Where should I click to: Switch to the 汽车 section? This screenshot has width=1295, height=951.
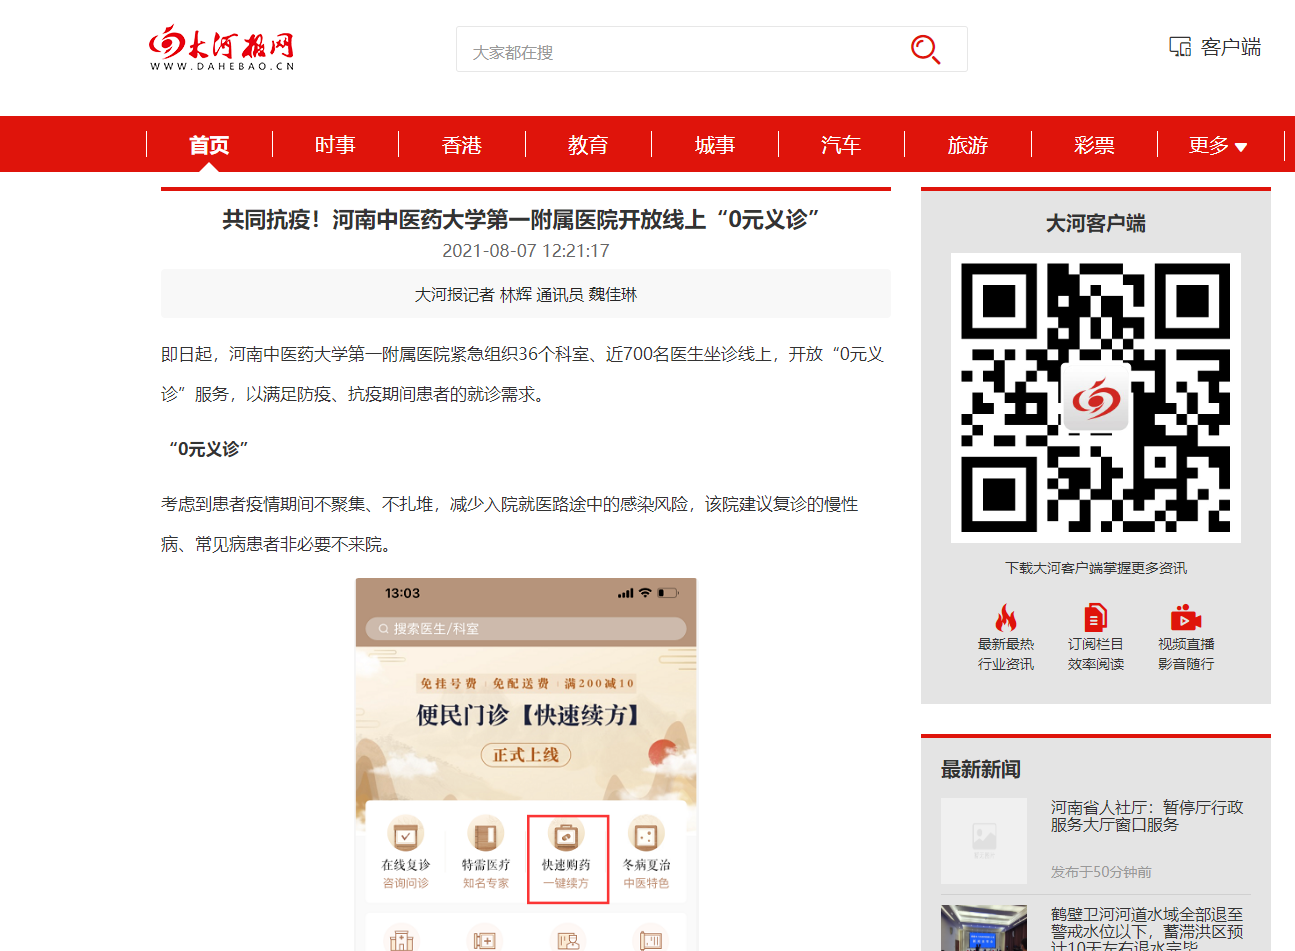point(841,145)
